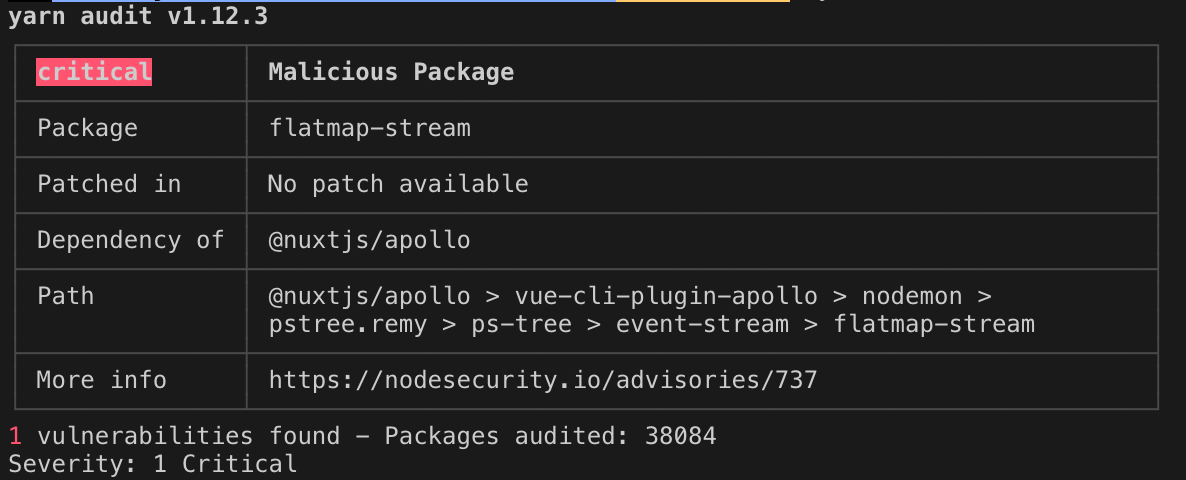Click event-stream in the dependency path
Screen dimensions: 1186x480
(702, 324)
